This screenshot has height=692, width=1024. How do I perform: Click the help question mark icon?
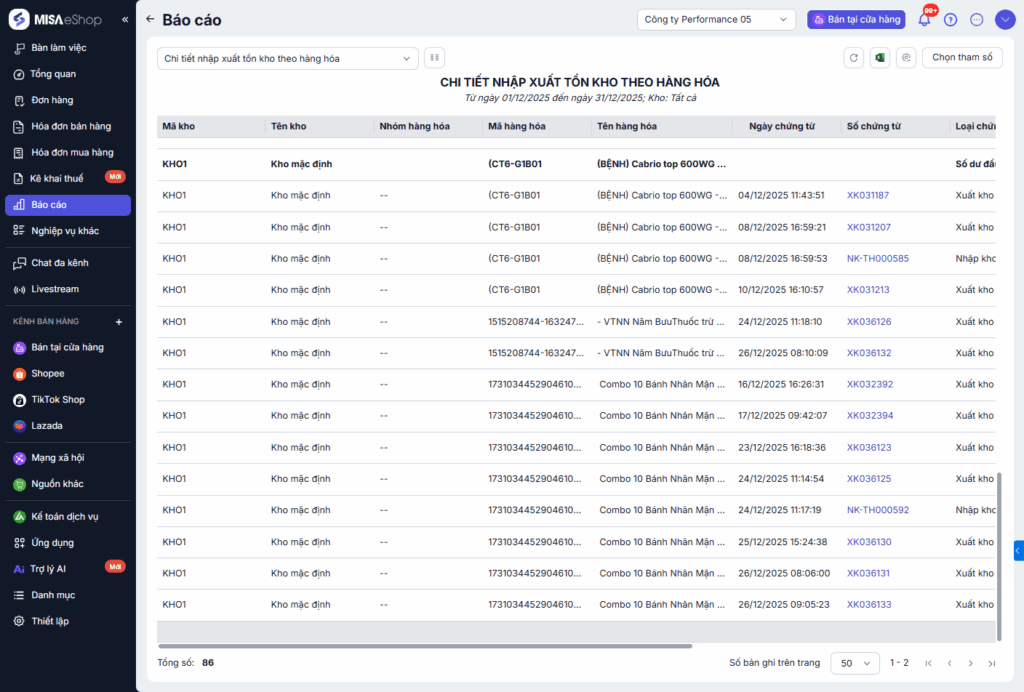pos(950,19)
